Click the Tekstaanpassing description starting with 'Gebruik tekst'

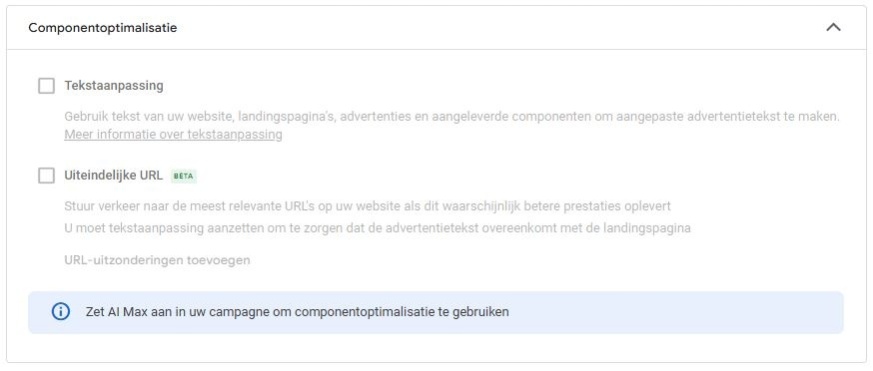coord(452,117)
